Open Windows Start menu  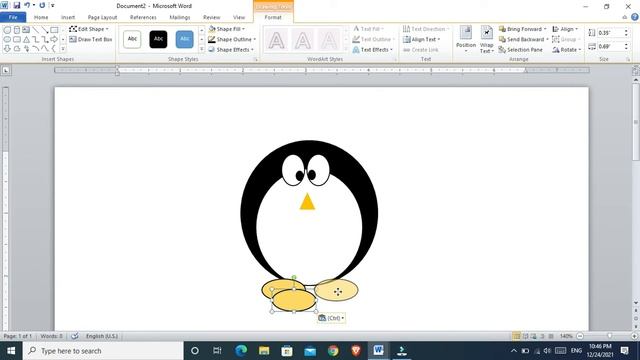(11, 351)
